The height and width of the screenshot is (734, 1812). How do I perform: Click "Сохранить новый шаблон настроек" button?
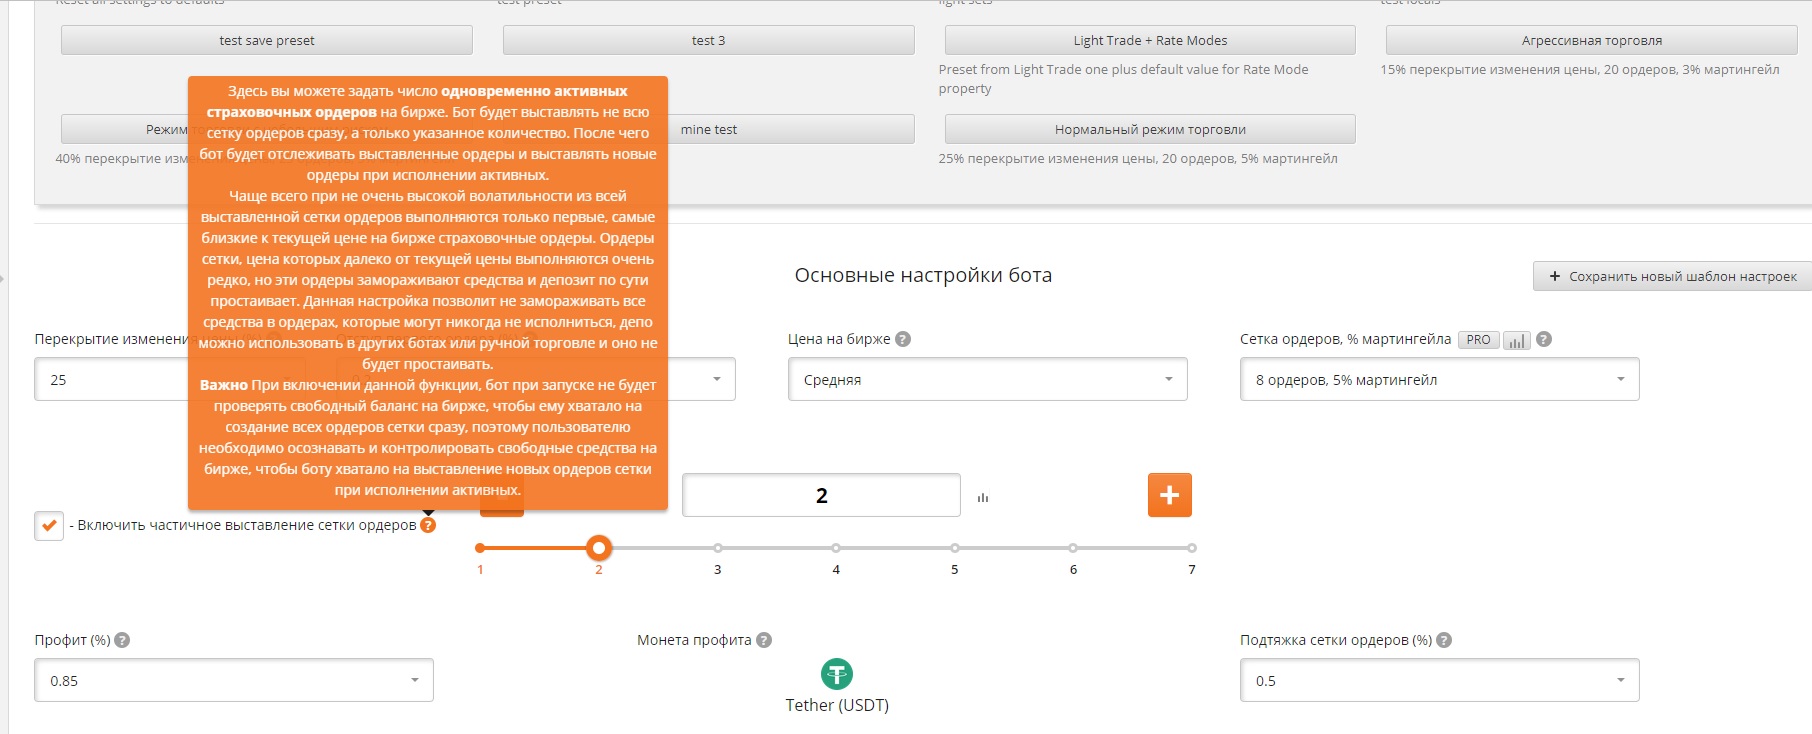pyautogui.click(x=1673, y=277)
